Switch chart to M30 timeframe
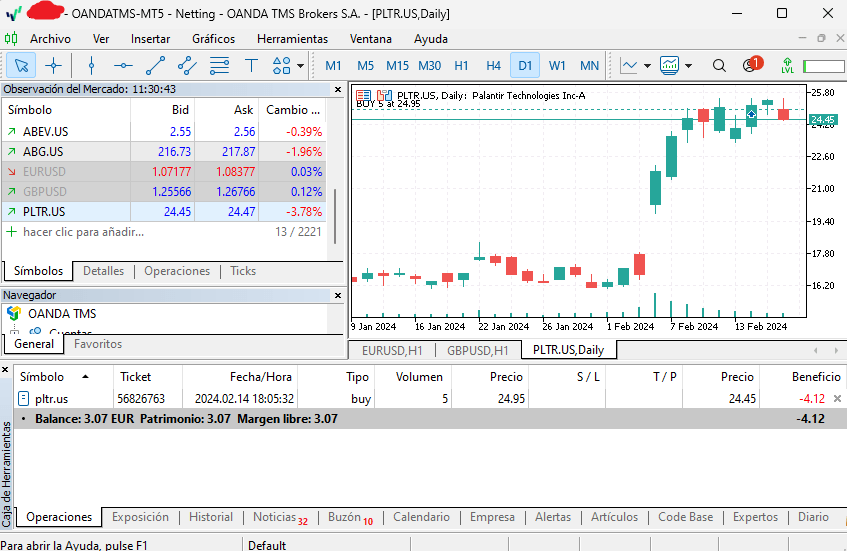 (429, 66)
